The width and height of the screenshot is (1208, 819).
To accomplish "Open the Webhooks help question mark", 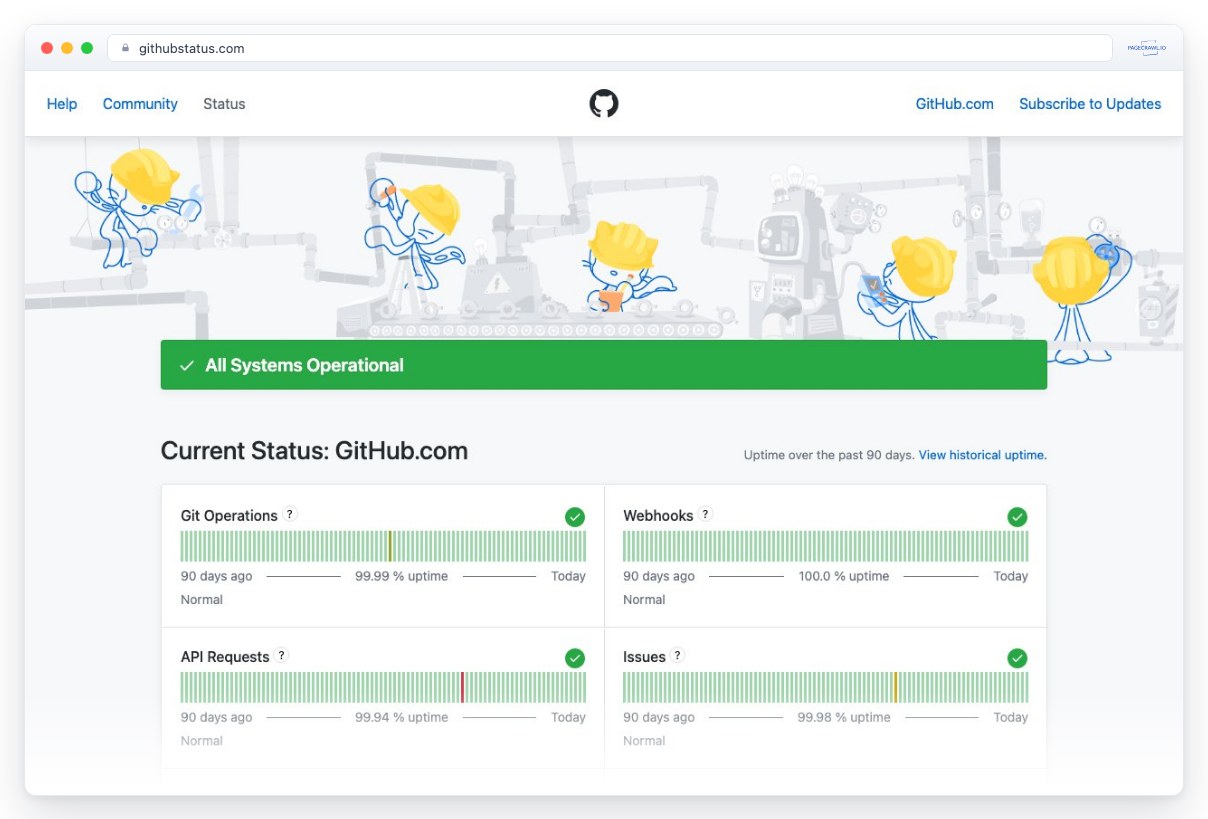I will [x=705, y=514].
